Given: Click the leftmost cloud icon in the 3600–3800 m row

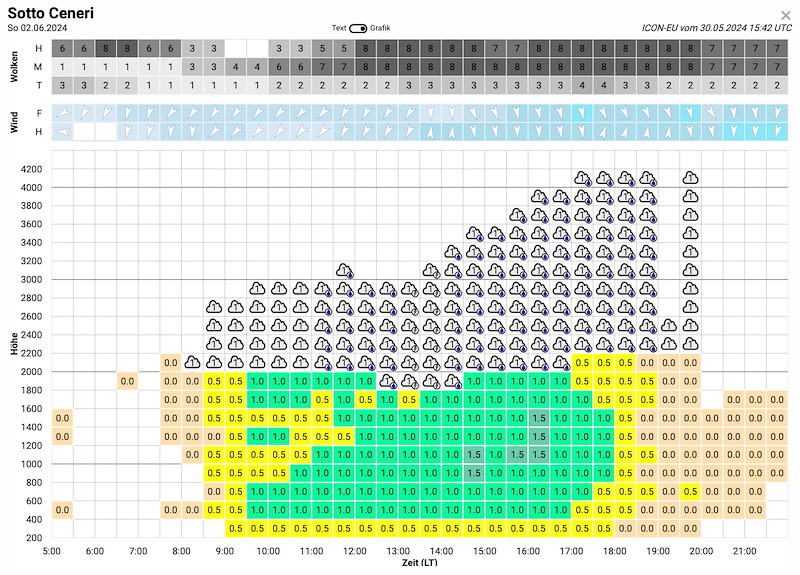Looking at the screenshot, I should pyautogui.click(x=518, y=215).
